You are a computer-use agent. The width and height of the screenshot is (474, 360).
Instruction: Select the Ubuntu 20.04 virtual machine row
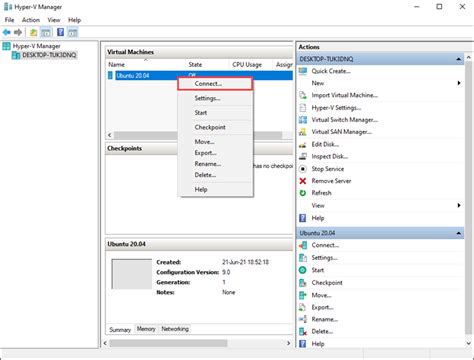point(199,76)
